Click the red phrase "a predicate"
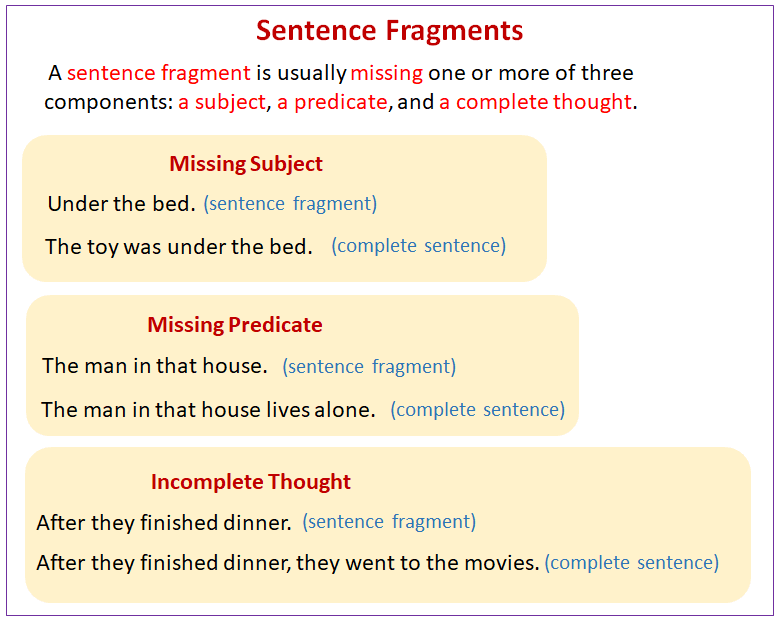Screen dimensions: 780x620 [331, 102]
